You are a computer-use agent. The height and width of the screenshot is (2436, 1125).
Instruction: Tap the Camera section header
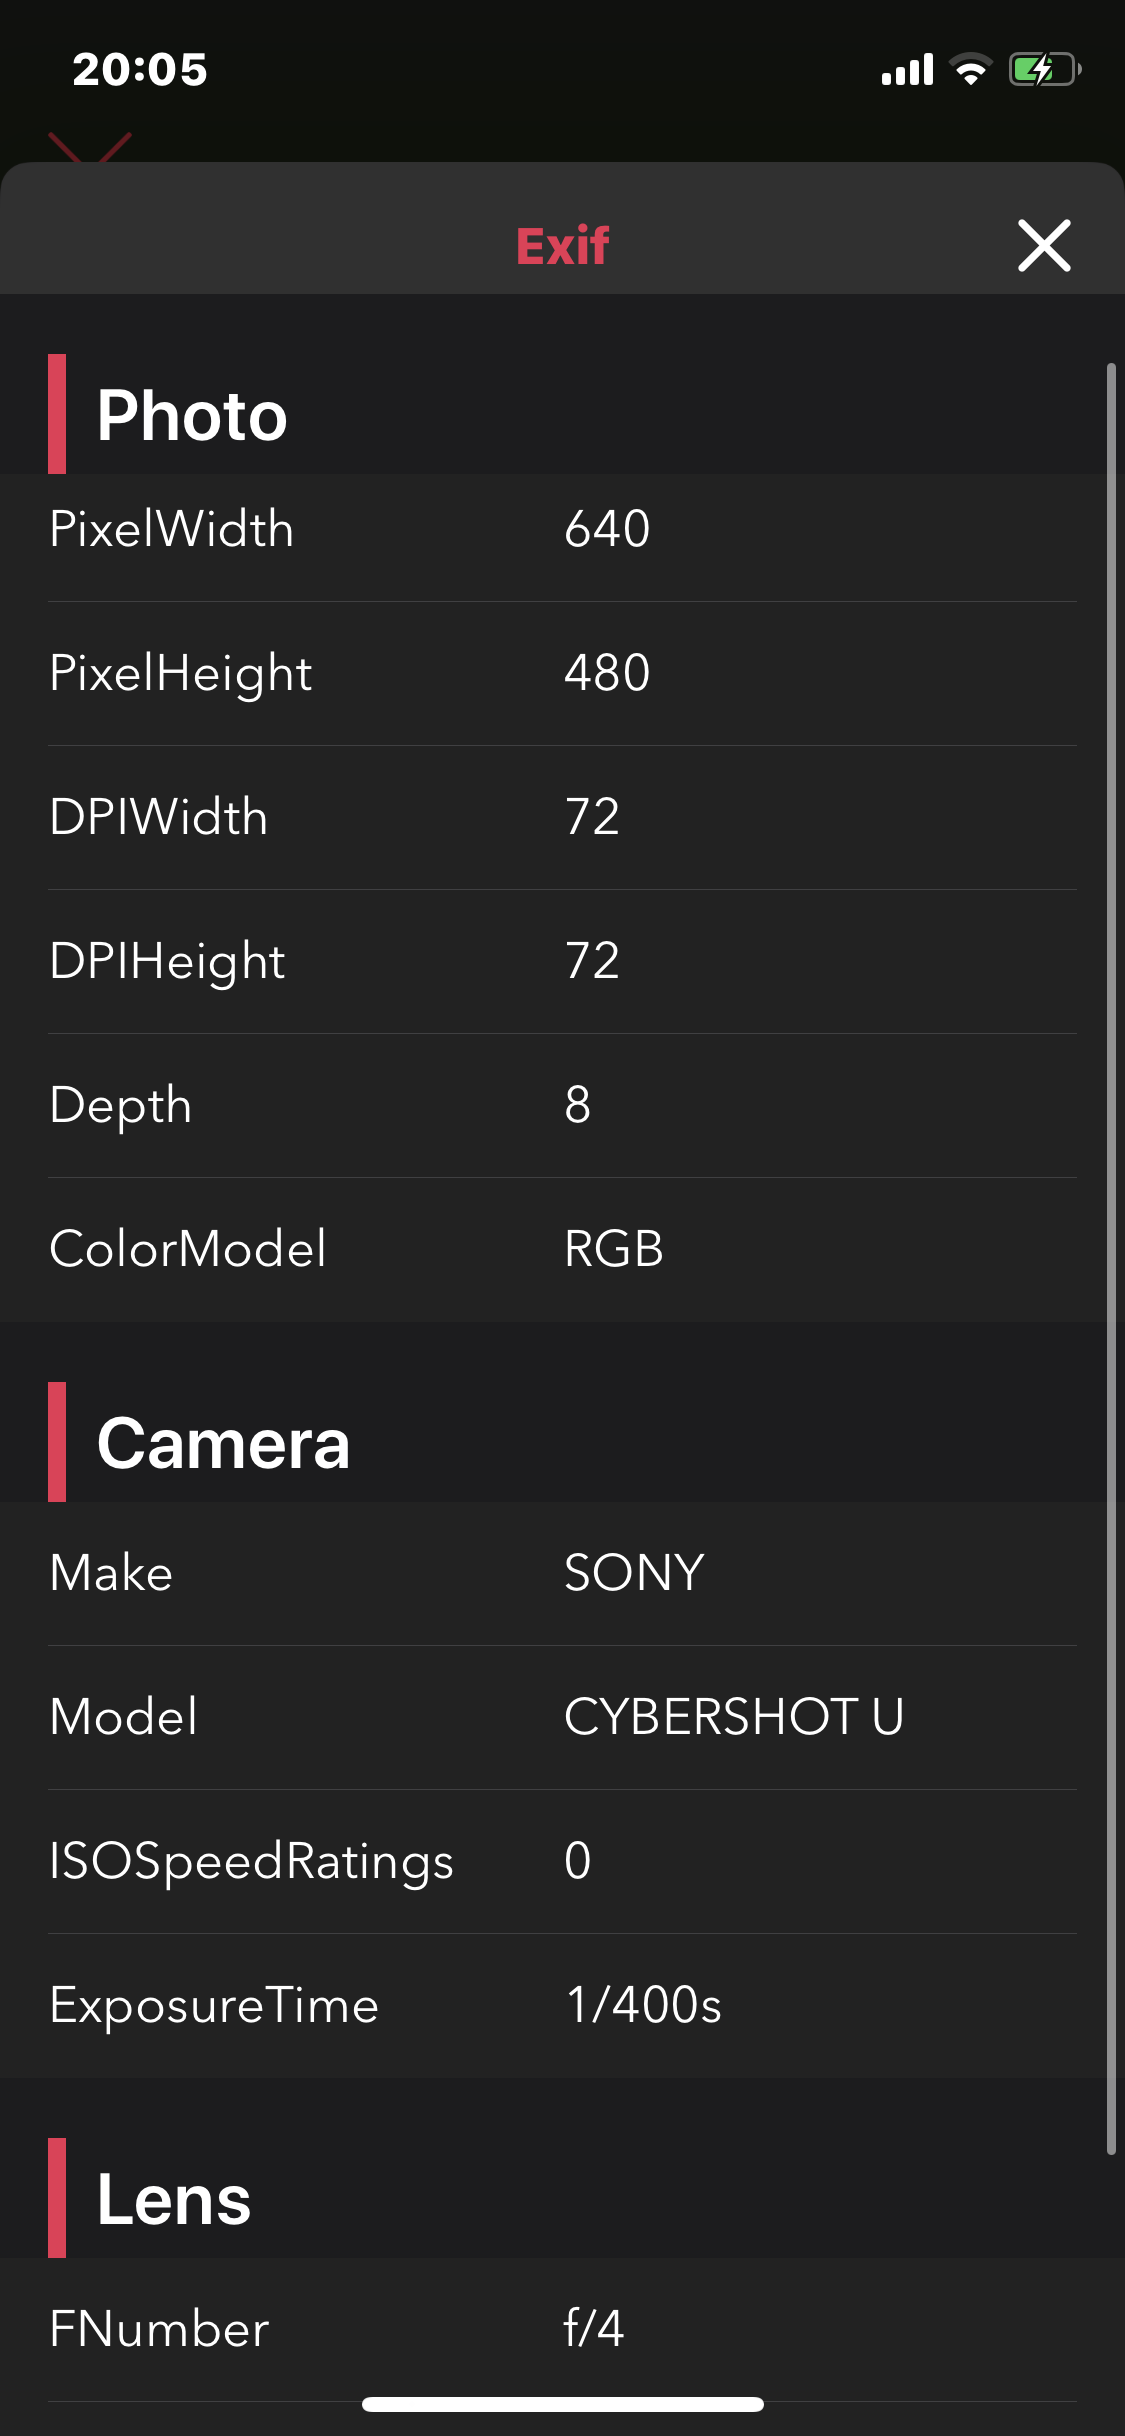(224, 1443)
